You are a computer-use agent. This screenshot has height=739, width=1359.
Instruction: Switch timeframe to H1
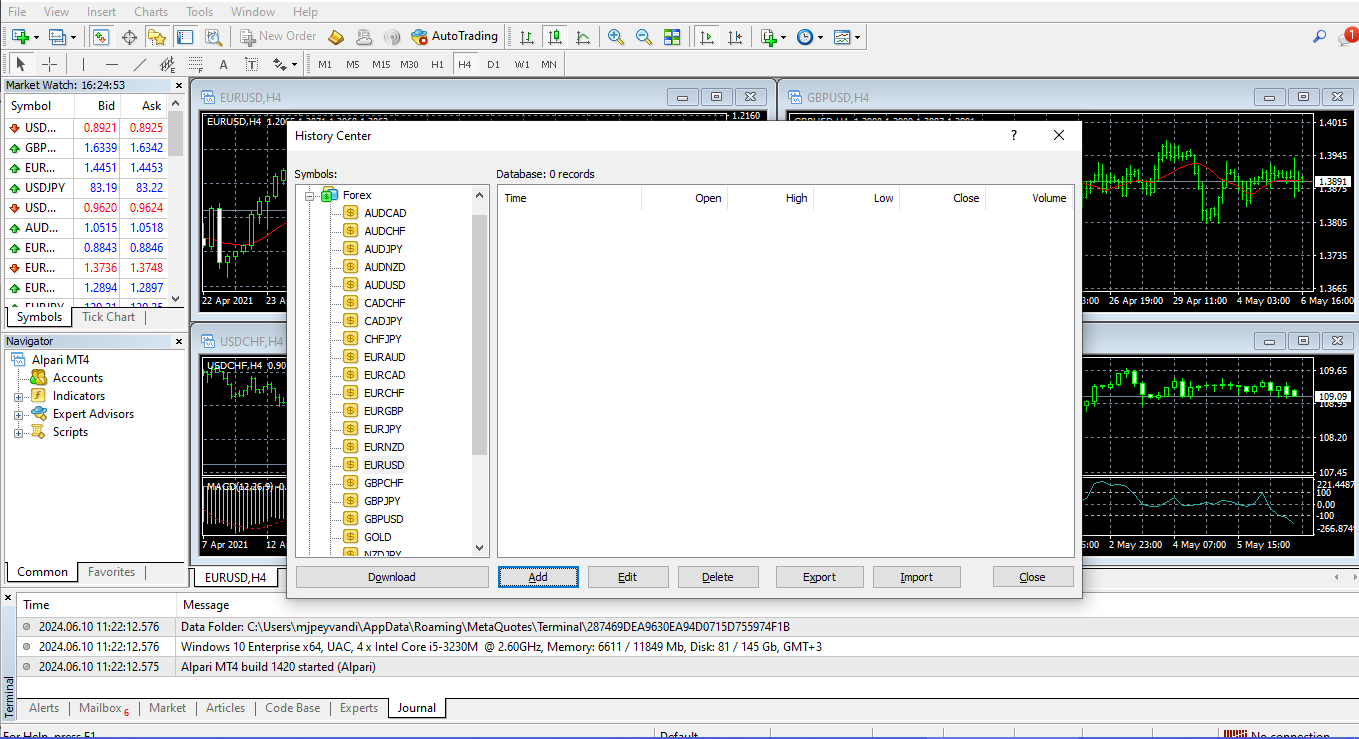click(437, 64)
